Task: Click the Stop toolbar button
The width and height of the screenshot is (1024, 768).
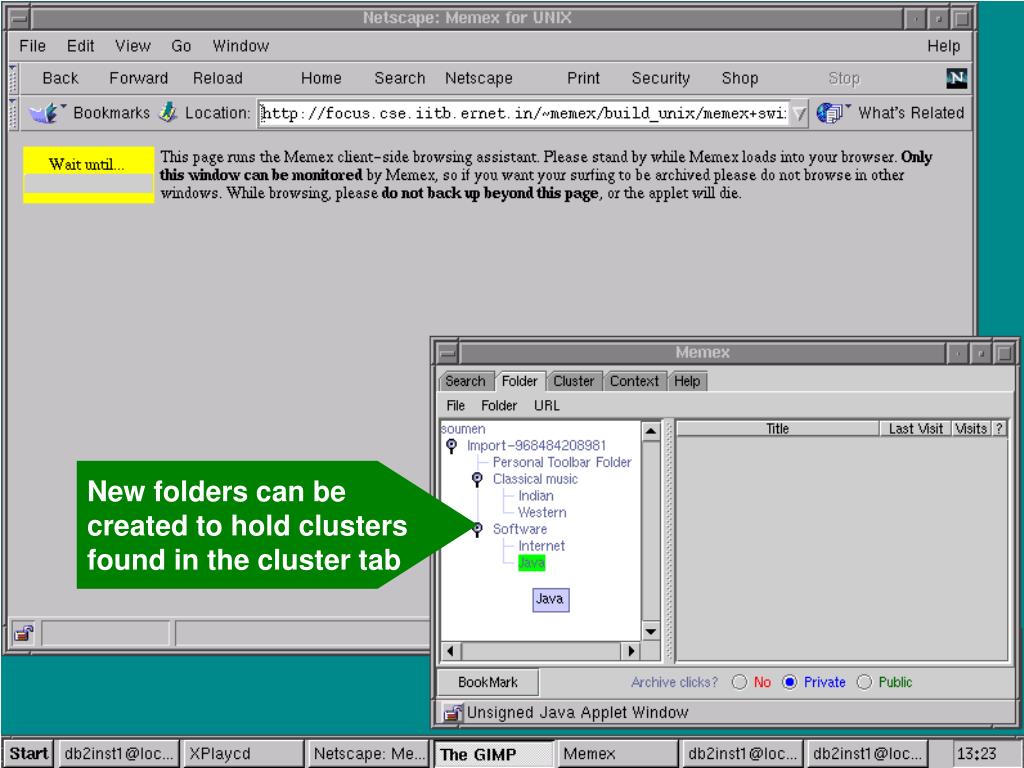Action: coord(844,78)
